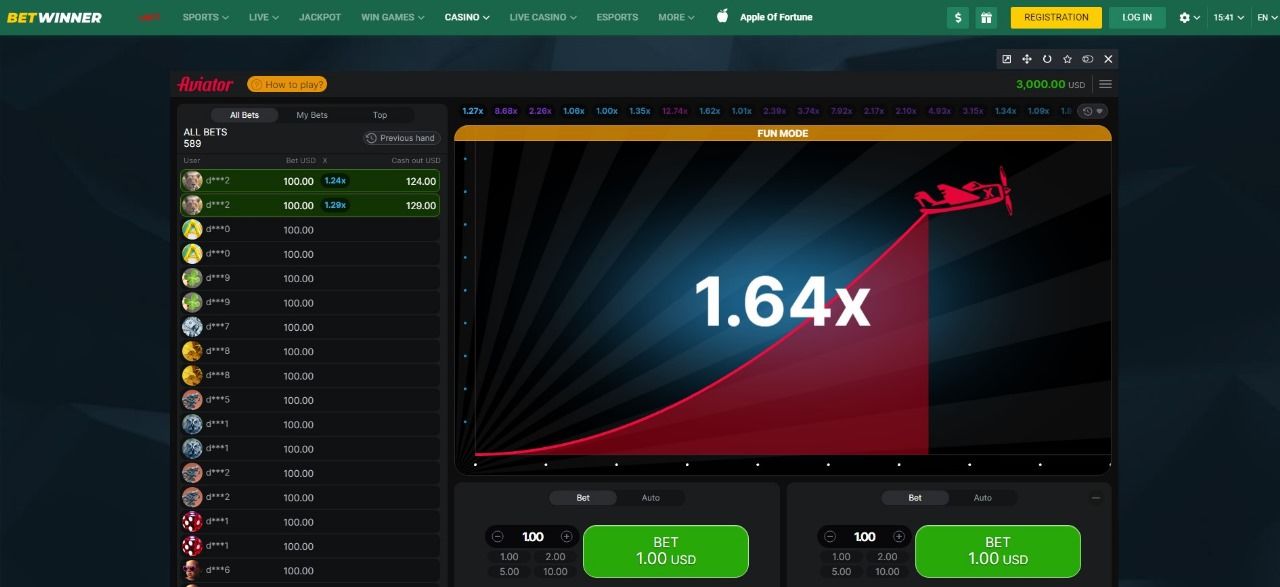Open Aviator hamburger menu icon
The image size is (1280, 587).
tap(1105, 85)
